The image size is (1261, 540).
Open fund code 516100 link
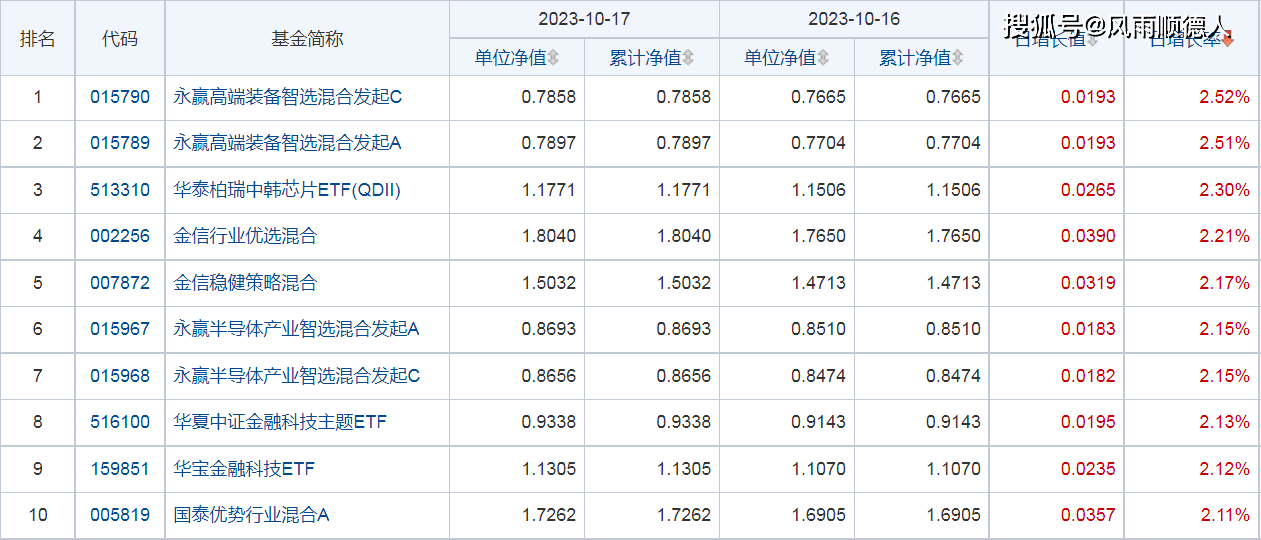pos(120,422)
